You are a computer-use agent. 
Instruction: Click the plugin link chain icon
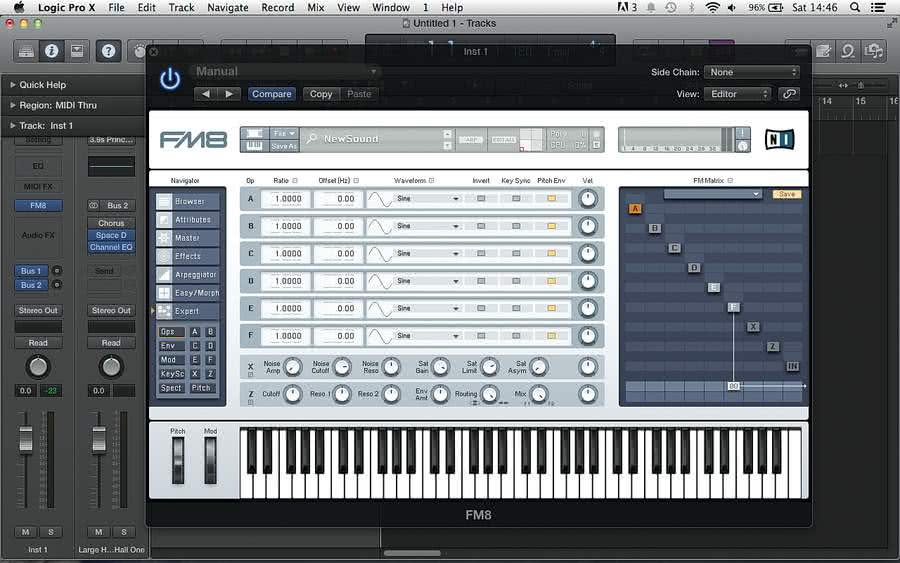pos(789,94)
